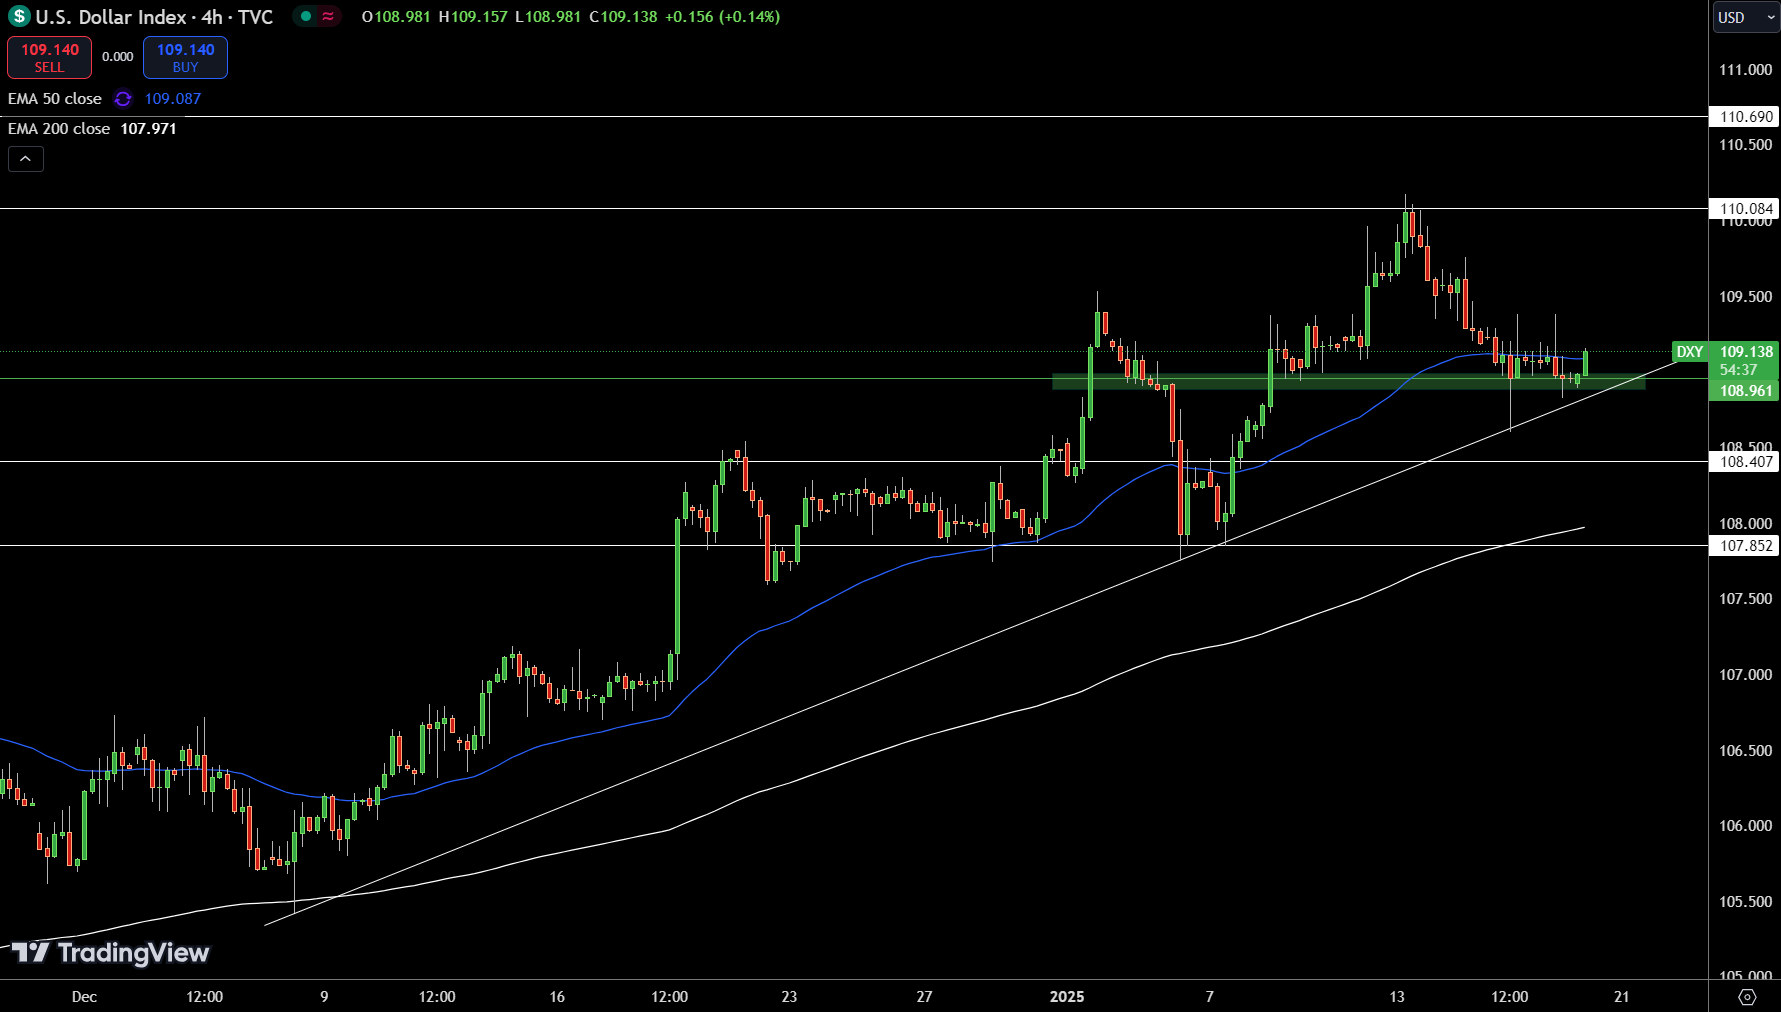Click the 23 date label on time axis
The width and height of the screenshot is (1781, 1012).
(789, 997)
